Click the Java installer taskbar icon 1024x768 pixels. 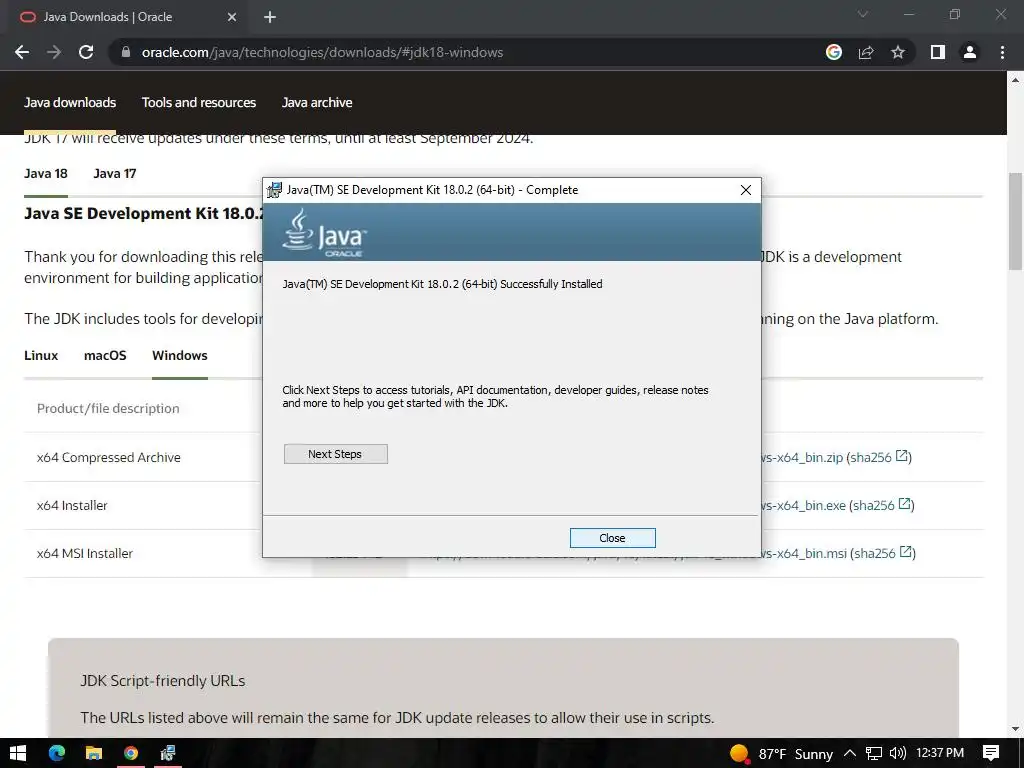pyautogui.click(x=168, y=753)
